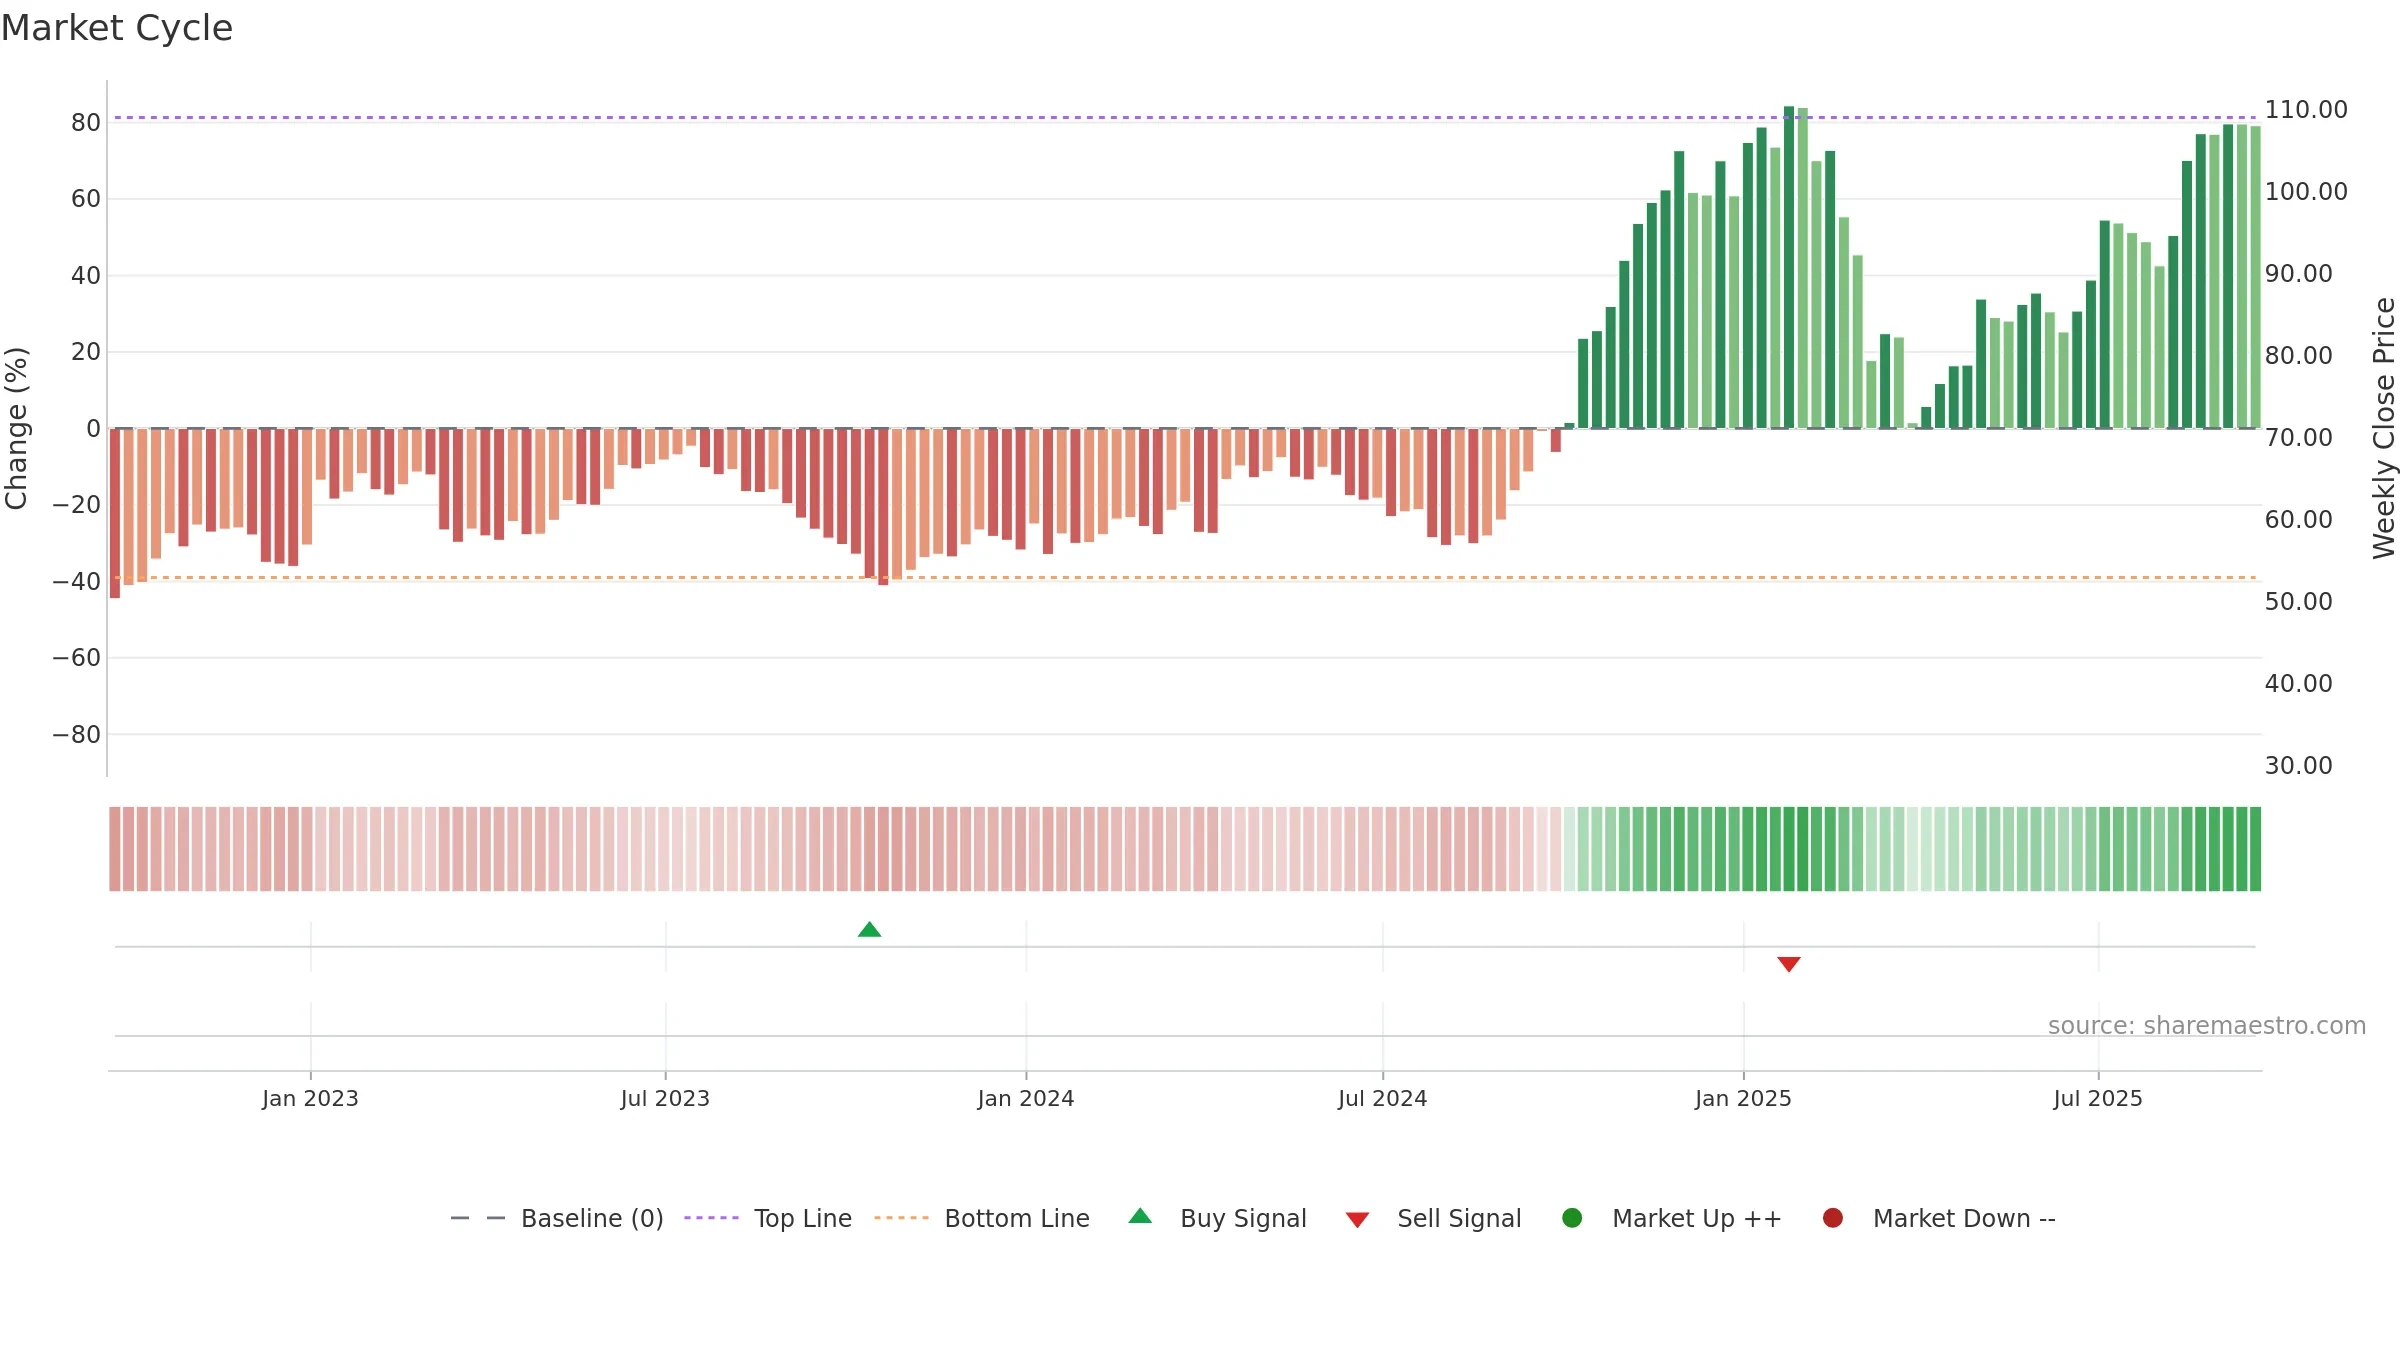Click the last green bar at chart end
Image resolution: width=2400 pixels, height=1350 pixels.
2256,277
